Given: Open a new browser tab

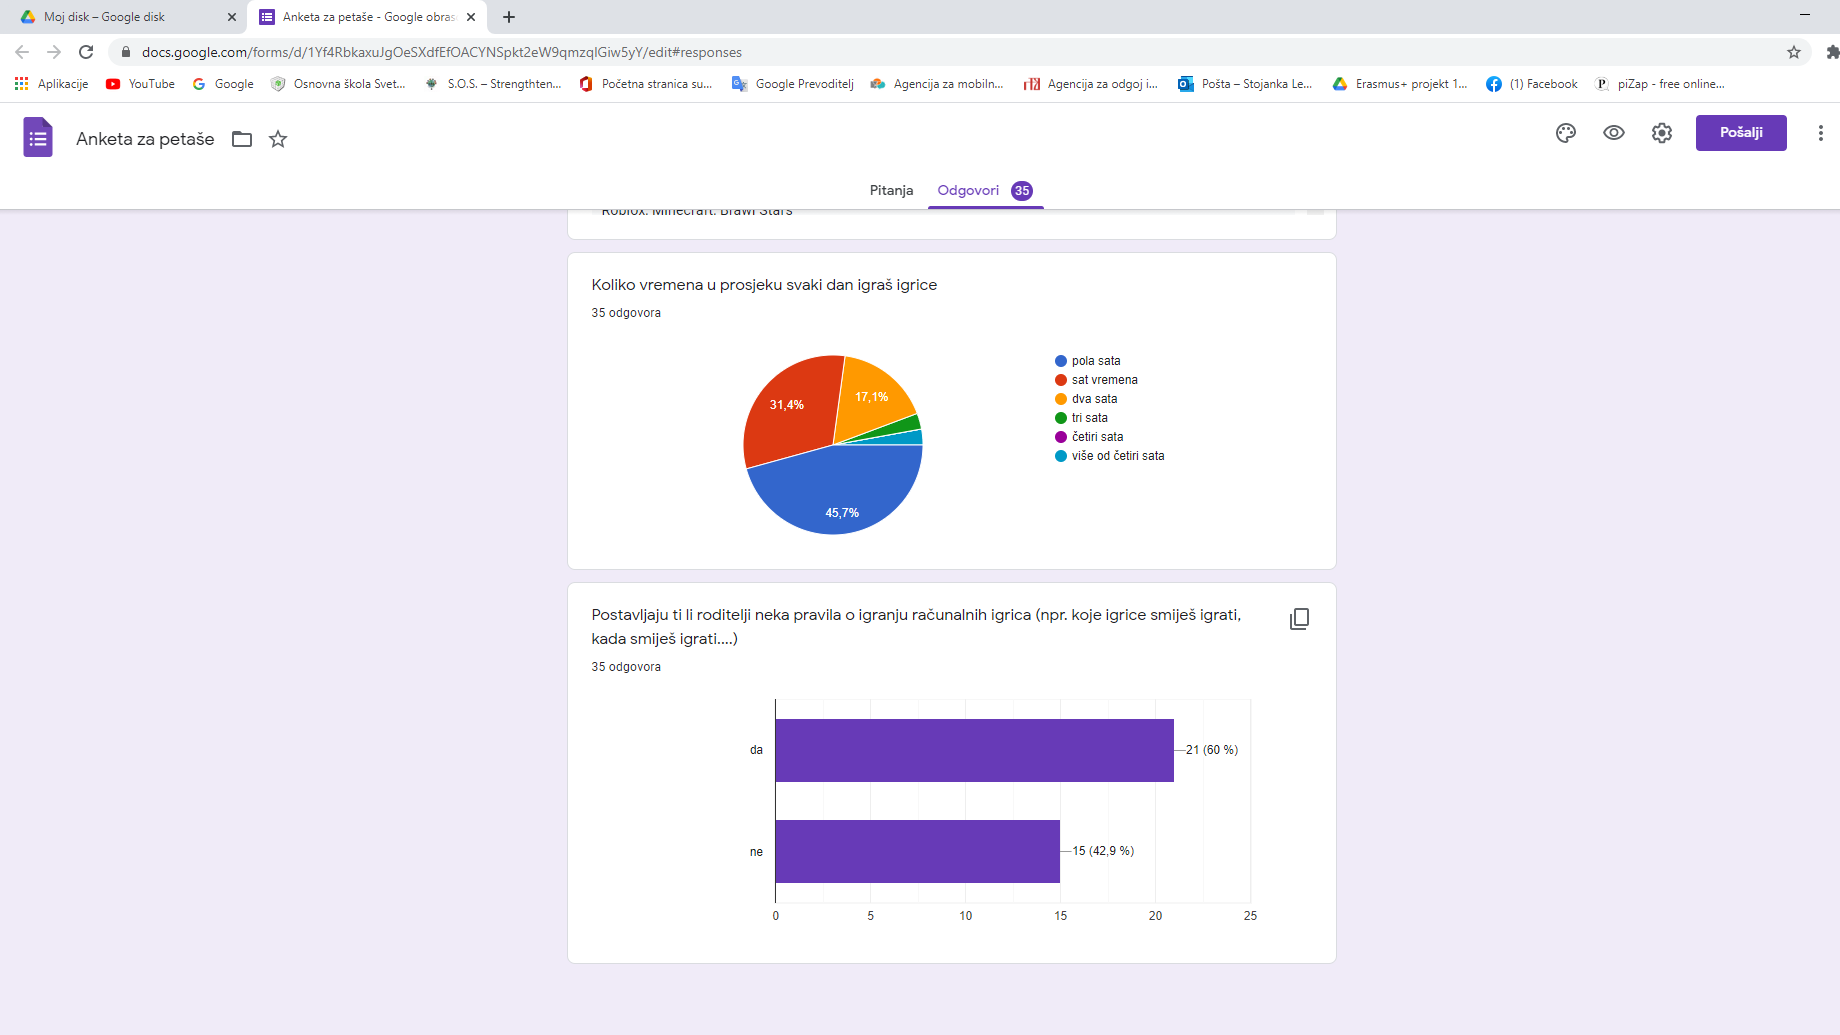Looking at the screenshot, I should point(509,17).
